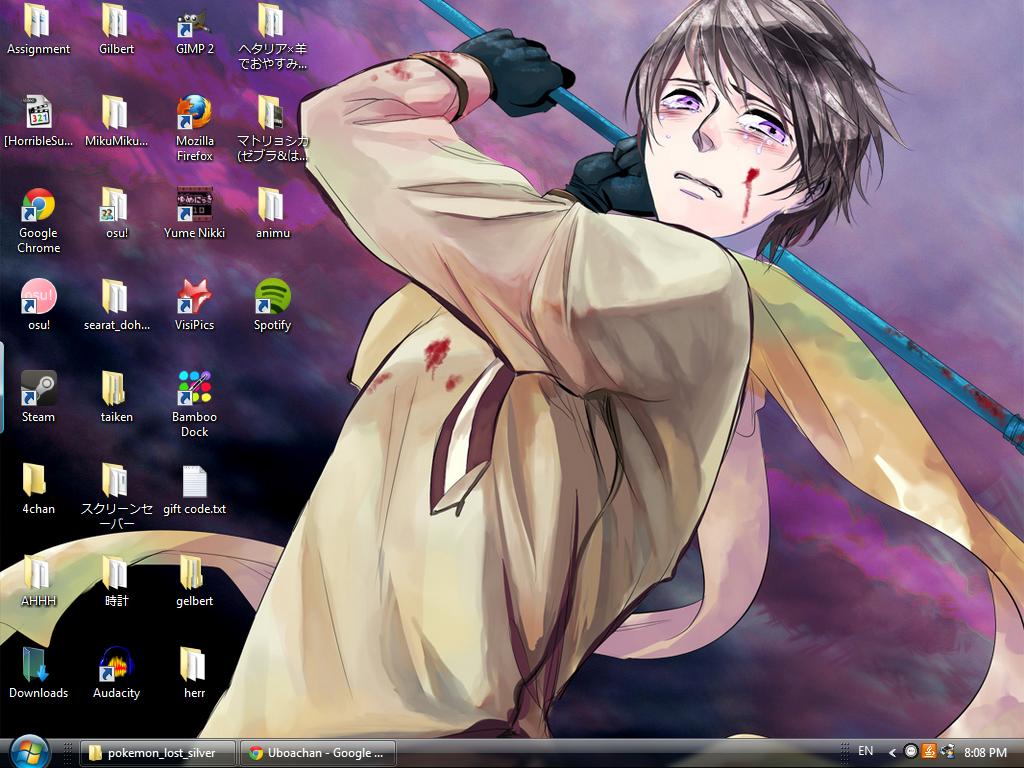Select the taiken folder
Screen dimensions: 1024x768
116,397
